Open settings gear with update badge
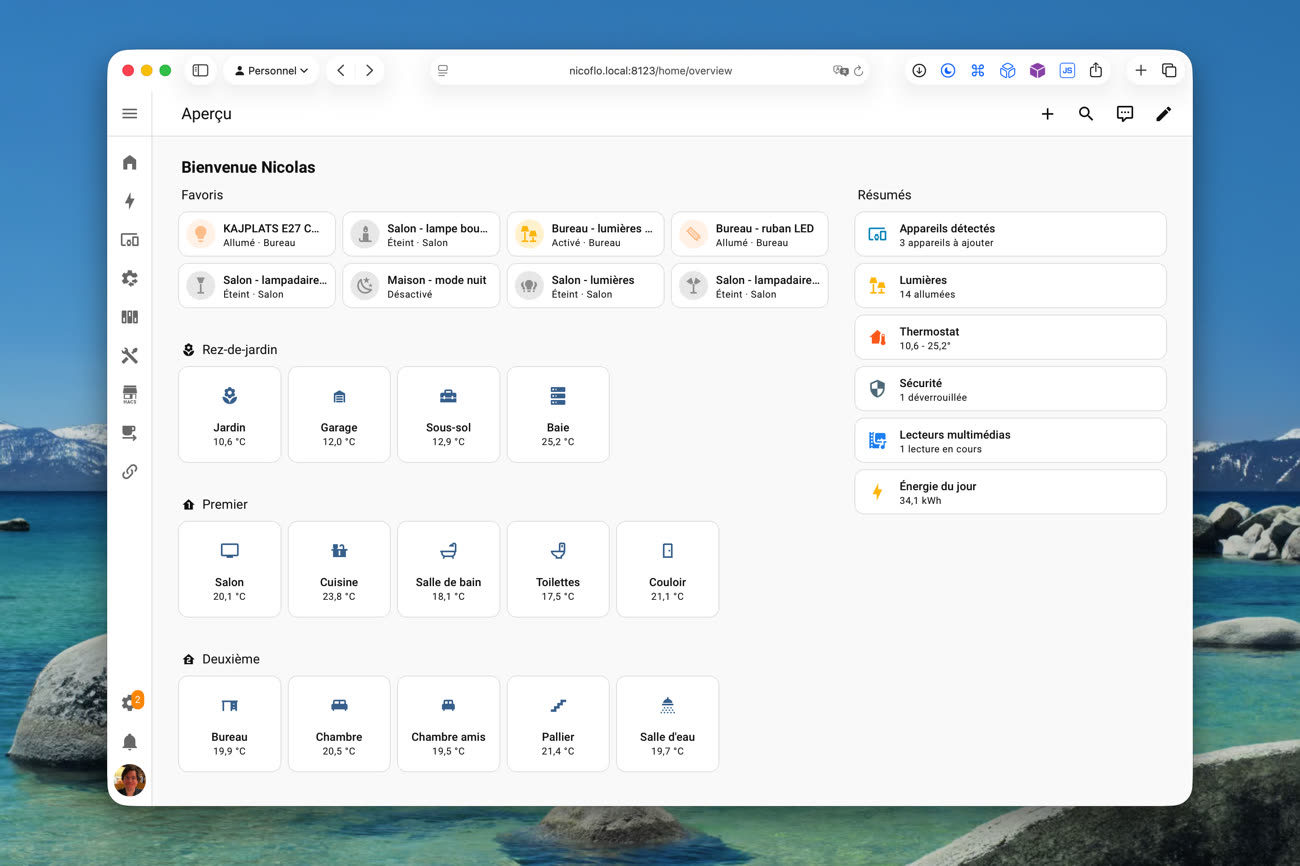The image size is (1300, 866). (x=129, y=703)
